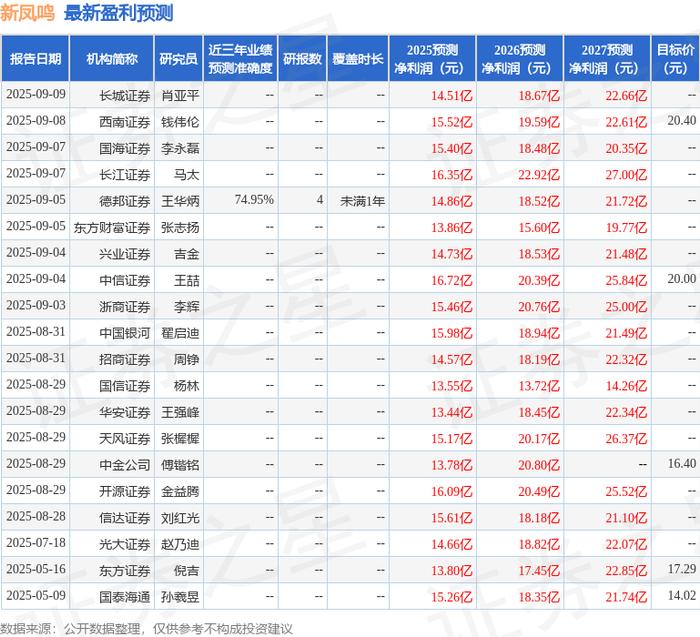Click the 22.92亿 2026 profit forecast

[x=538, y=175]
